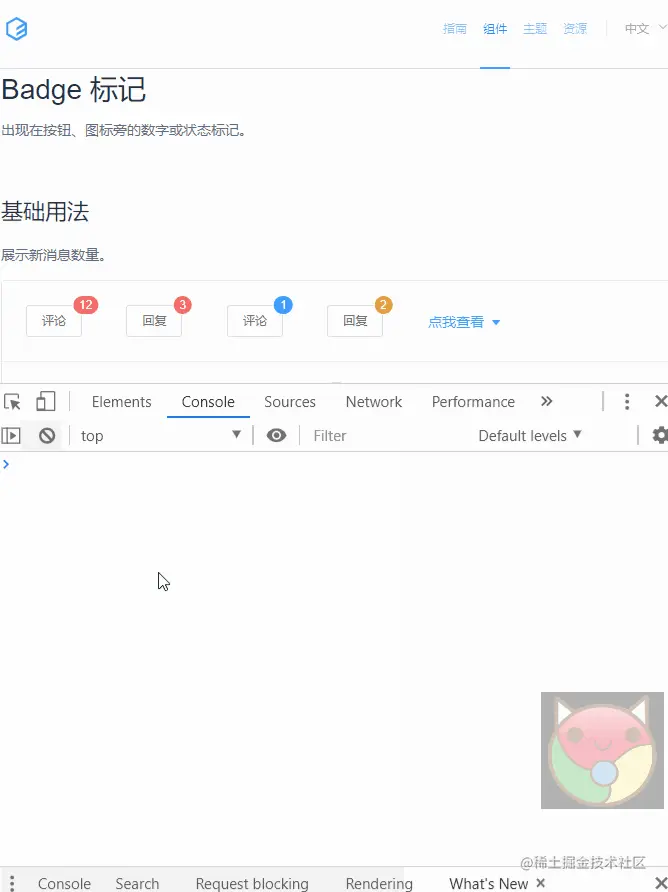Open the top JavaScript context dropdown
This screenshot has width=668, height=892.
pos(161,436)
